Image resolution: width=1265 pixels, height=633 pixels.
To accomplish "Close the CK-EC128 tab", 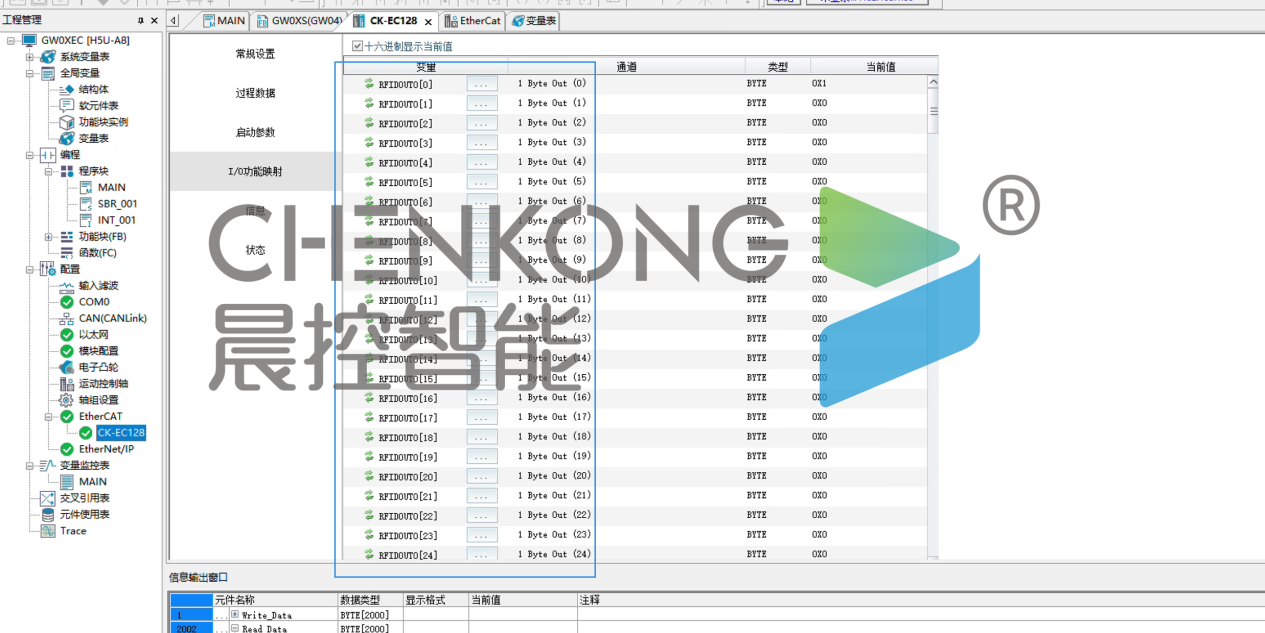I will [x=428, y=21].
